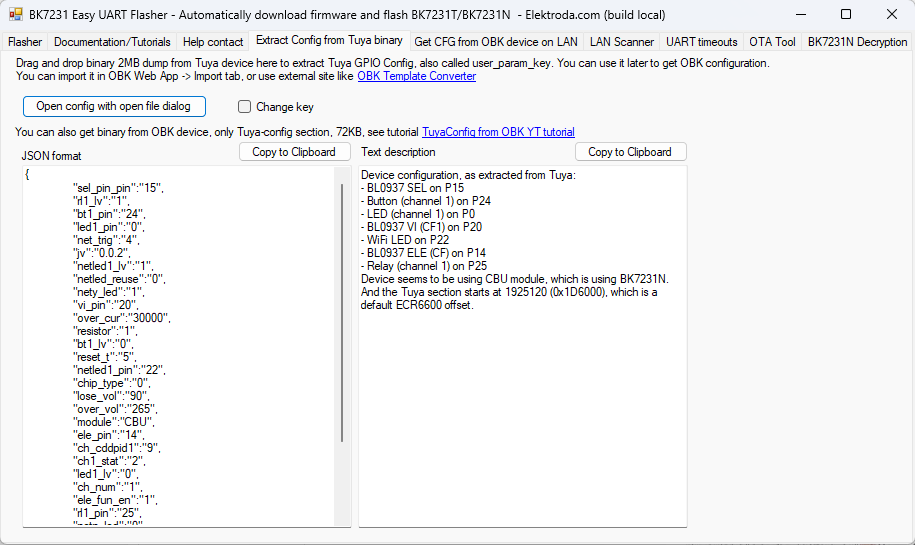
Task: Open the Help contact tab
Action: (212, 42)
